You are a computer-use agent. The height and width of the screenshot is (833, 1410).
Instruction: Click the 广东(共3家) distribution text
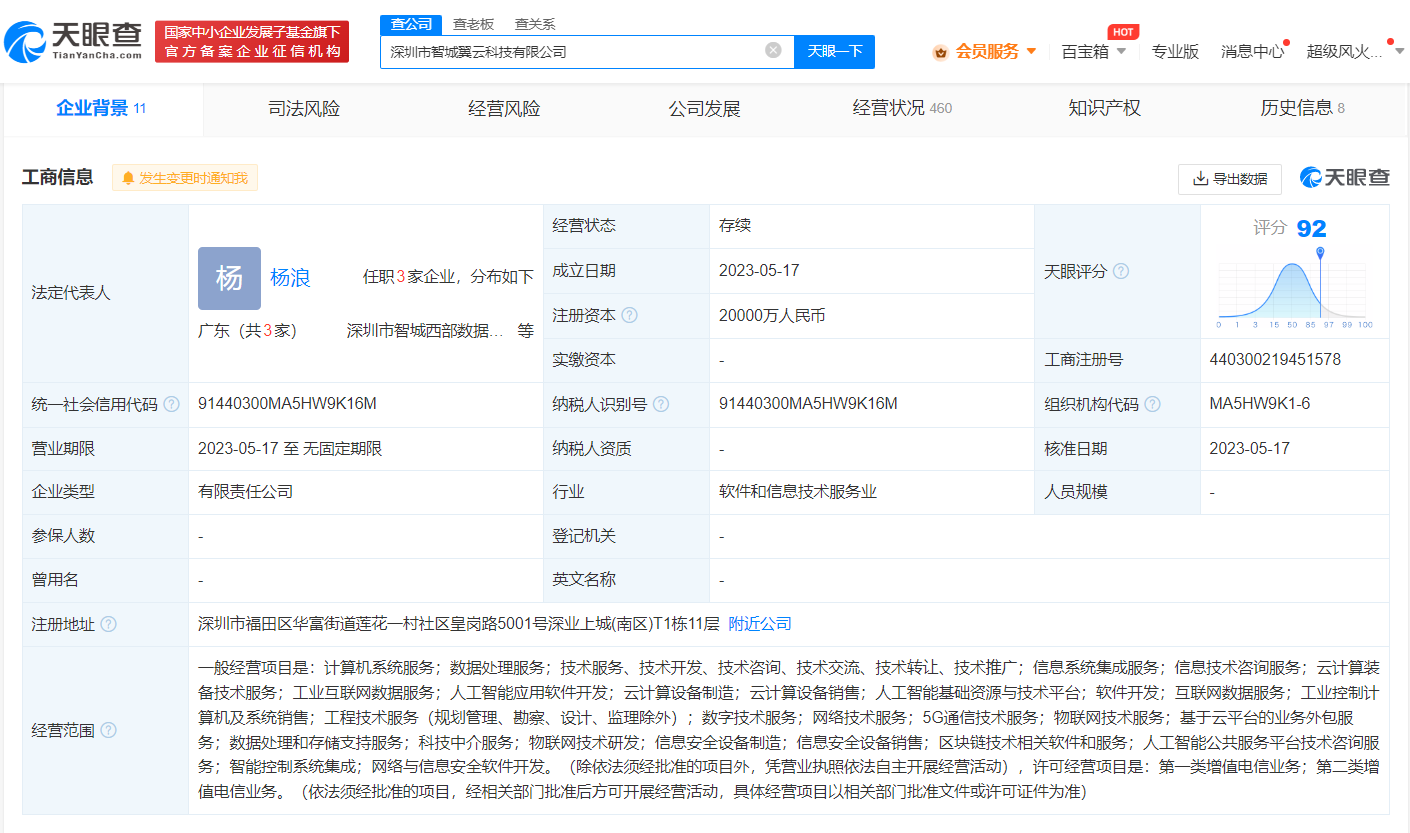pos(248,331)
